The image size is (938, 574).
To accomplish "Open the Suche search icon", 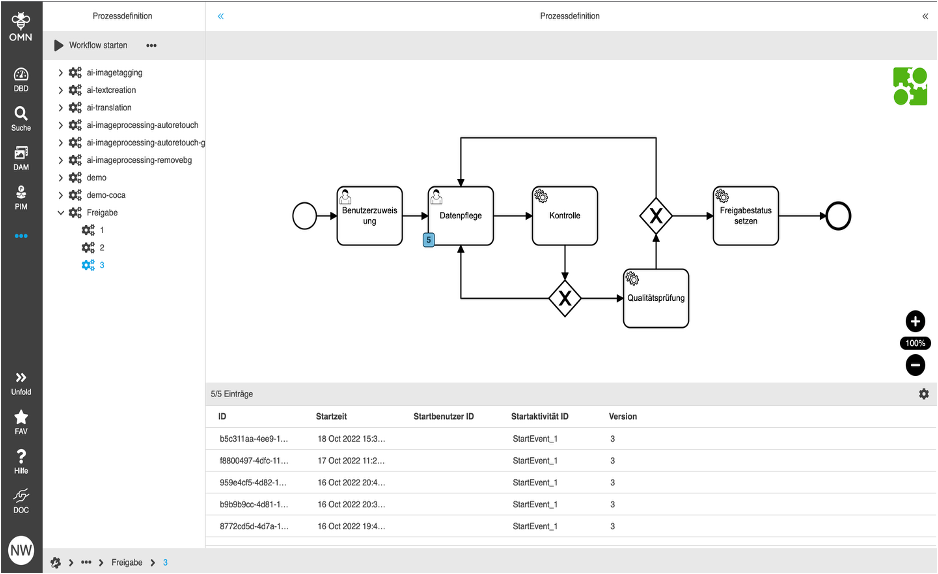I will click(21, 118).
